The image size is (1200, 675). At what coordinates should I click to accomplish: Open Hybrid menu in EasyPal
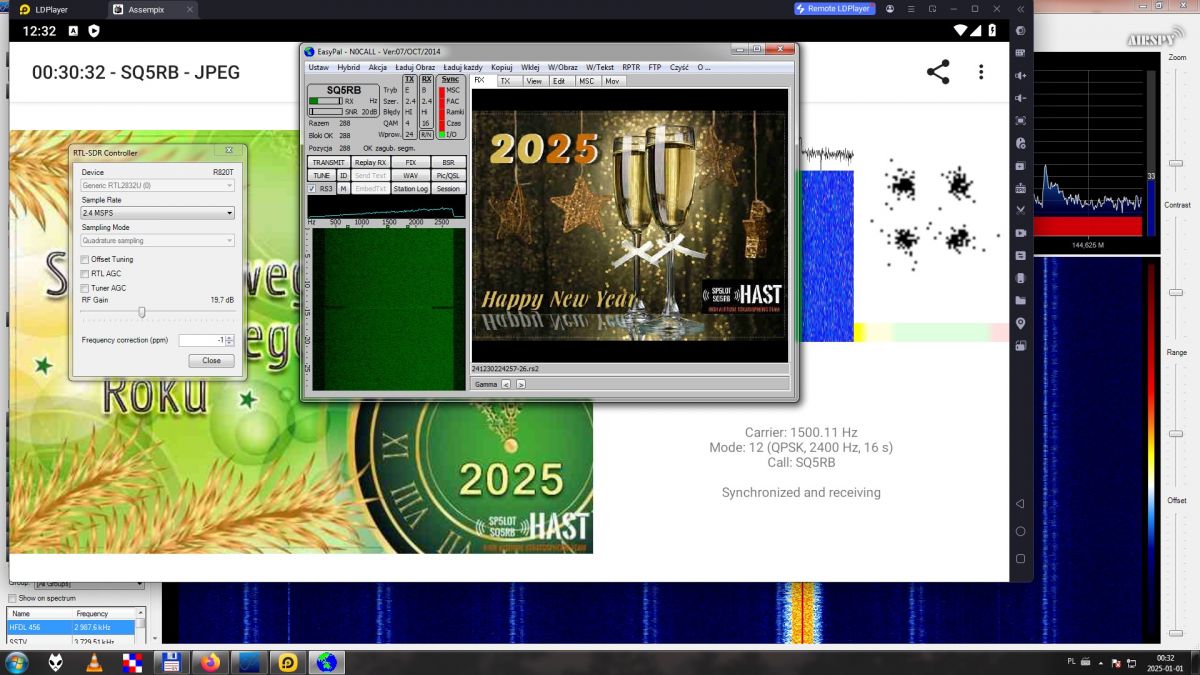click(x=348, y=67)
